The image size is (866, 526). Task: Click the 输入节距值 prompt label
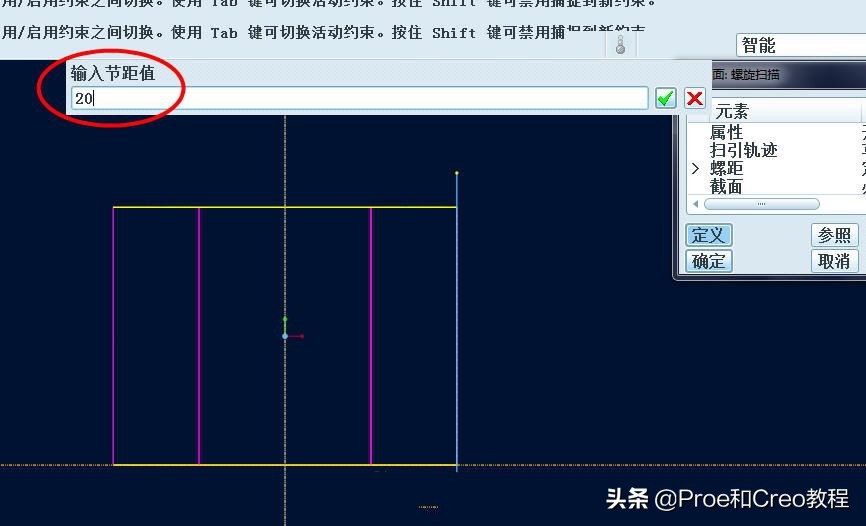coord(113,73)
